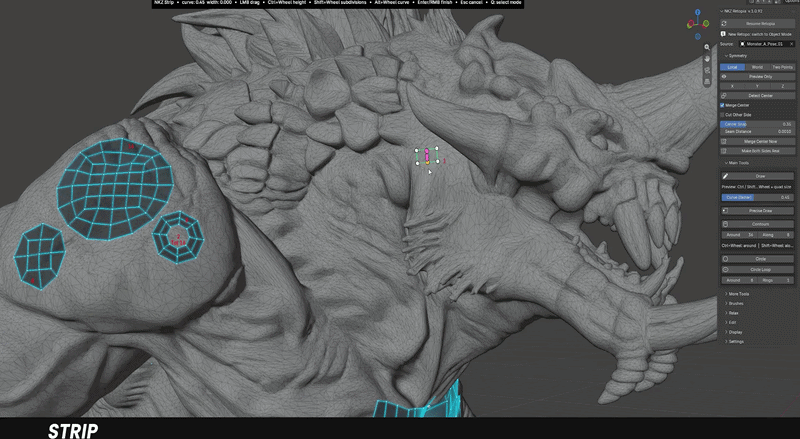Toggle Z axis symmetry
Screen dimensions: 800x439
pos(782,86)
